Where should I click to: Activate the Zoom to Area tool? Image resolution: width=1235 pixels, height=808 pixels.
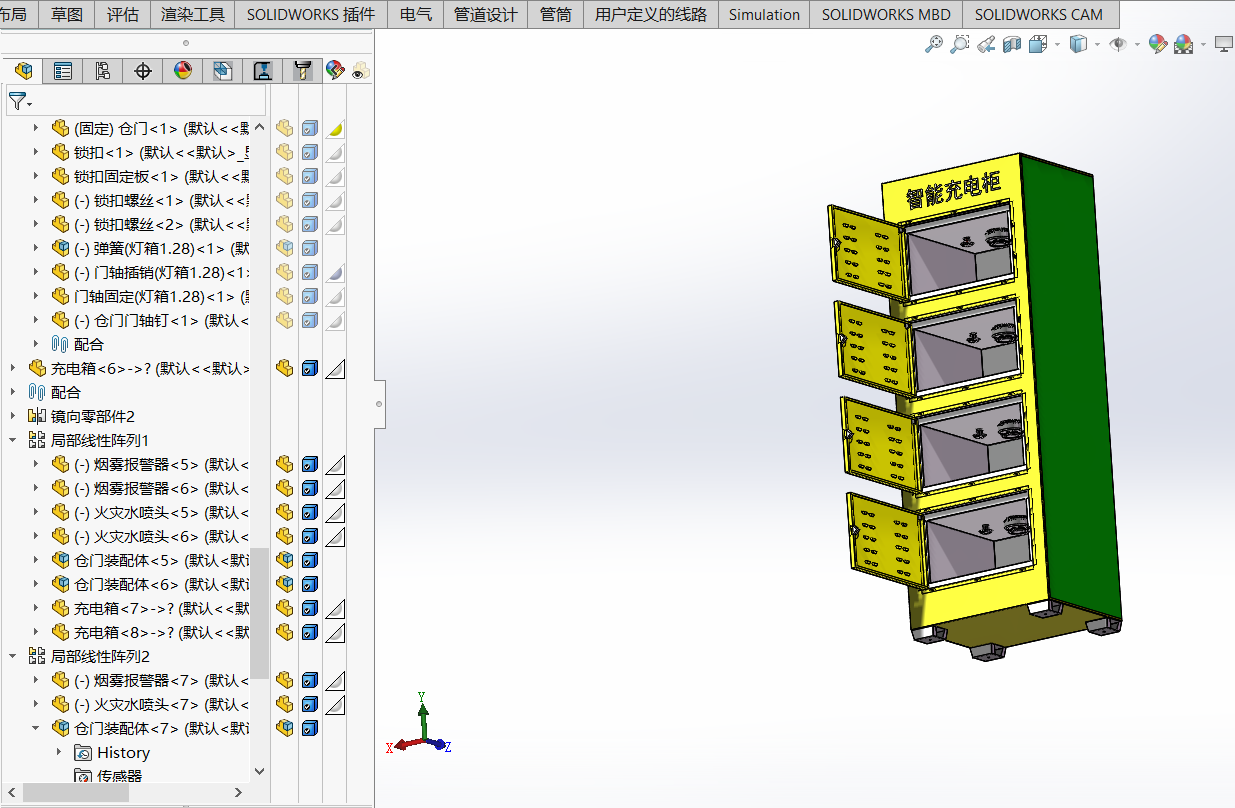point(960,44)
